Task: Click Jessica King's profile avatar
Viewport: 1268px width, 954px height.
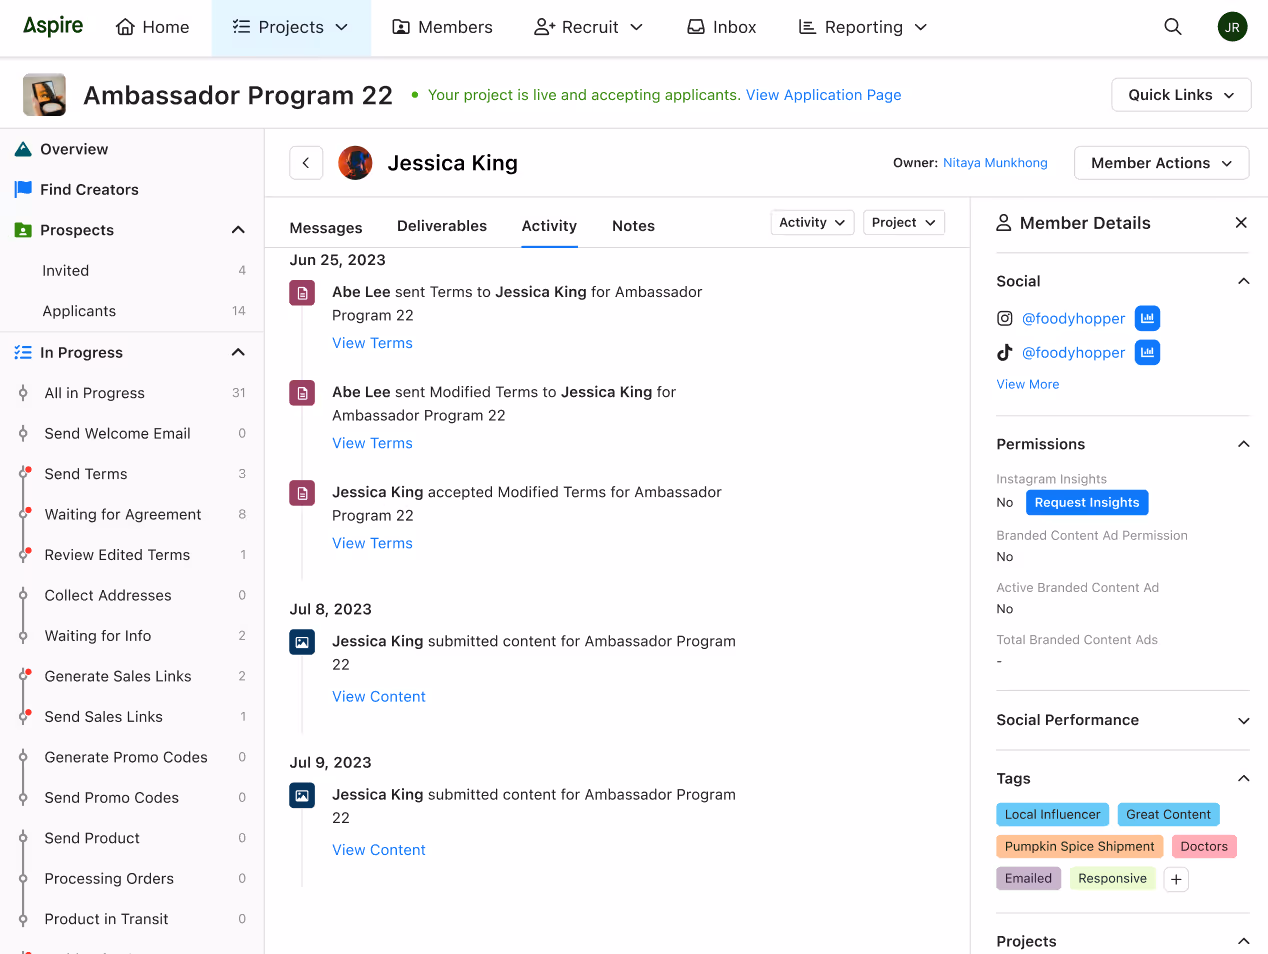Action: (x=355, y=163)
